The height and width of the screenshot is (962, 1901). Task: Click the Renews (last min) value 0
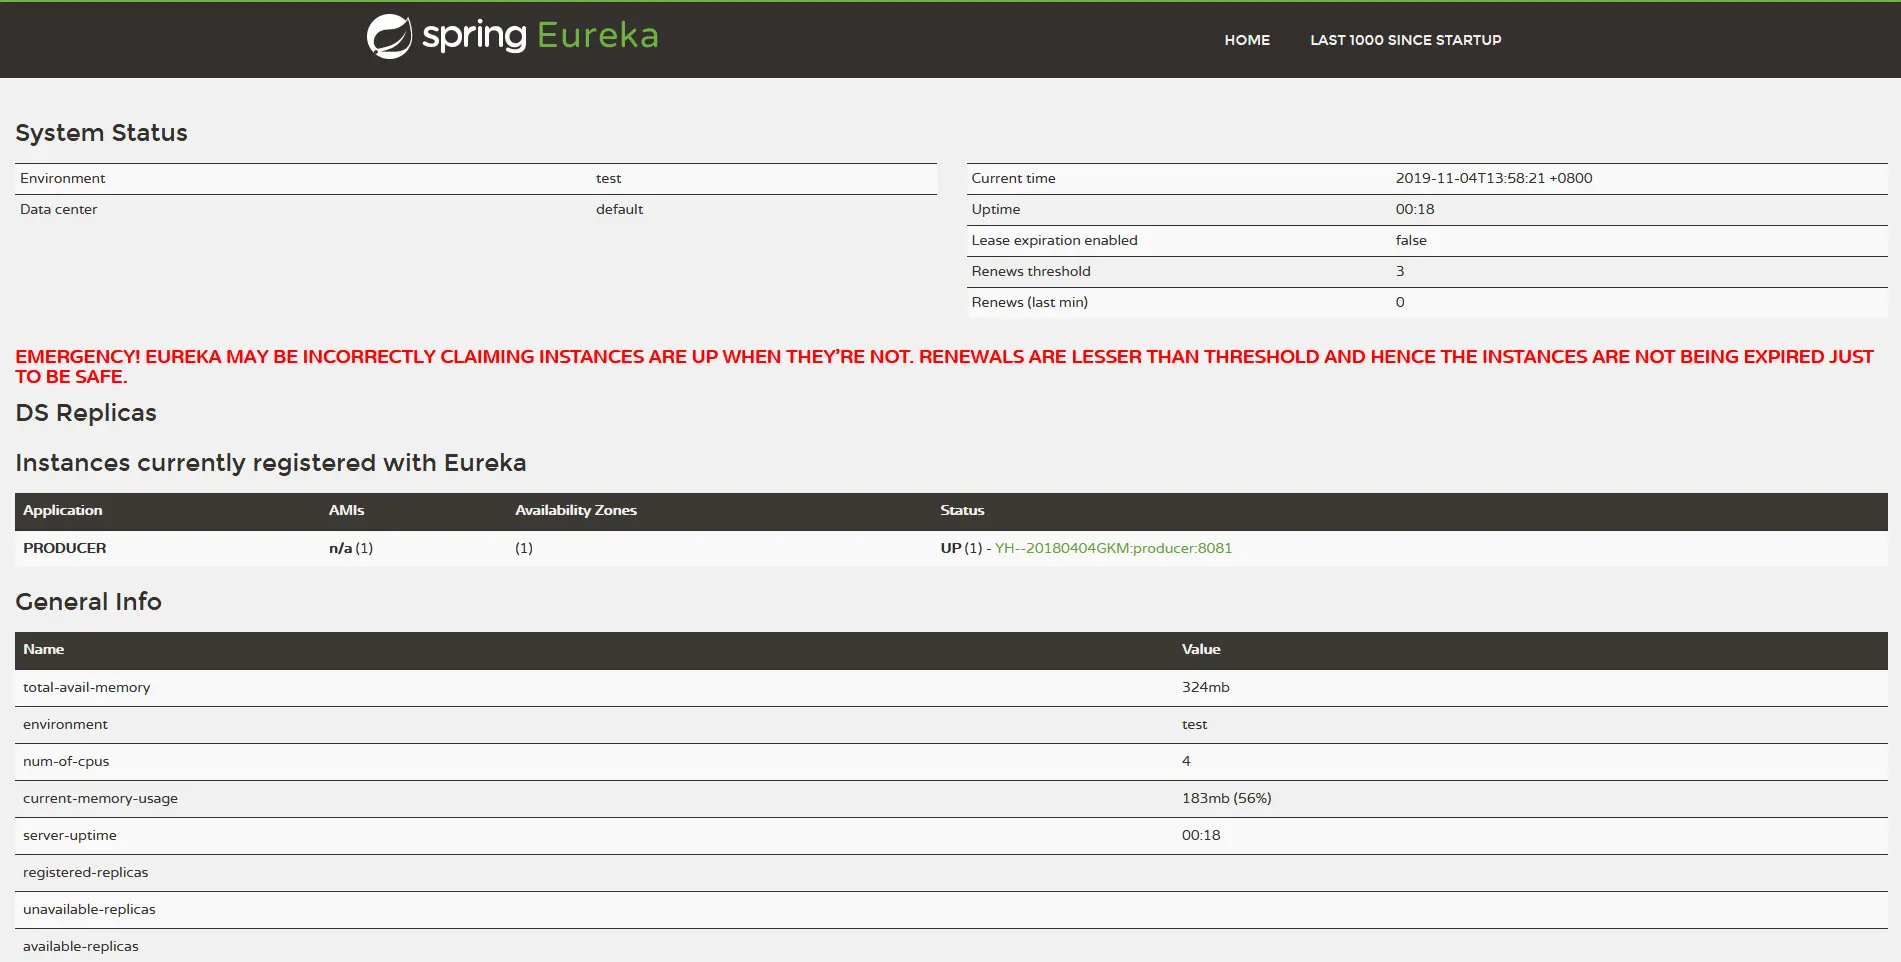pyautogui.click(x=1400, y=302)
